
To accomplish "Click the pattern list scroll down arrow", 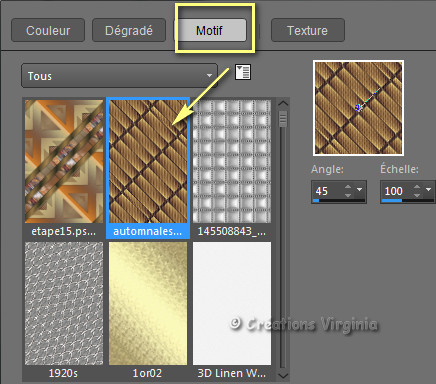I will [x=283, y=376].
